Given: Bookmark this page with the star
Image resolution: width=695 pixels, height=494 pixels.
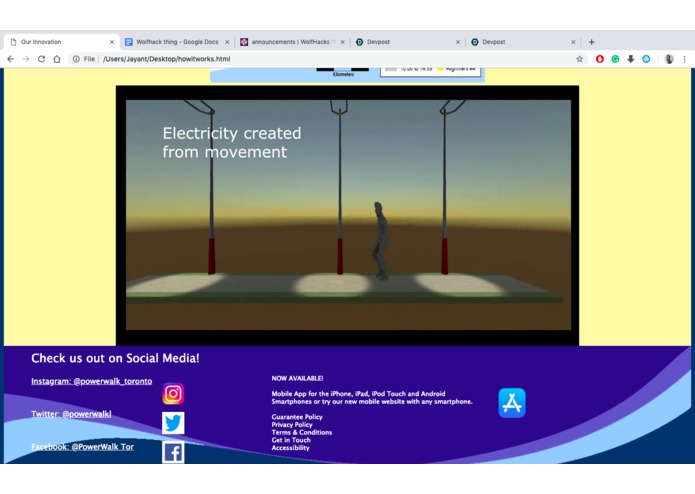Looking at the screenshot, I should click(579, 59).
